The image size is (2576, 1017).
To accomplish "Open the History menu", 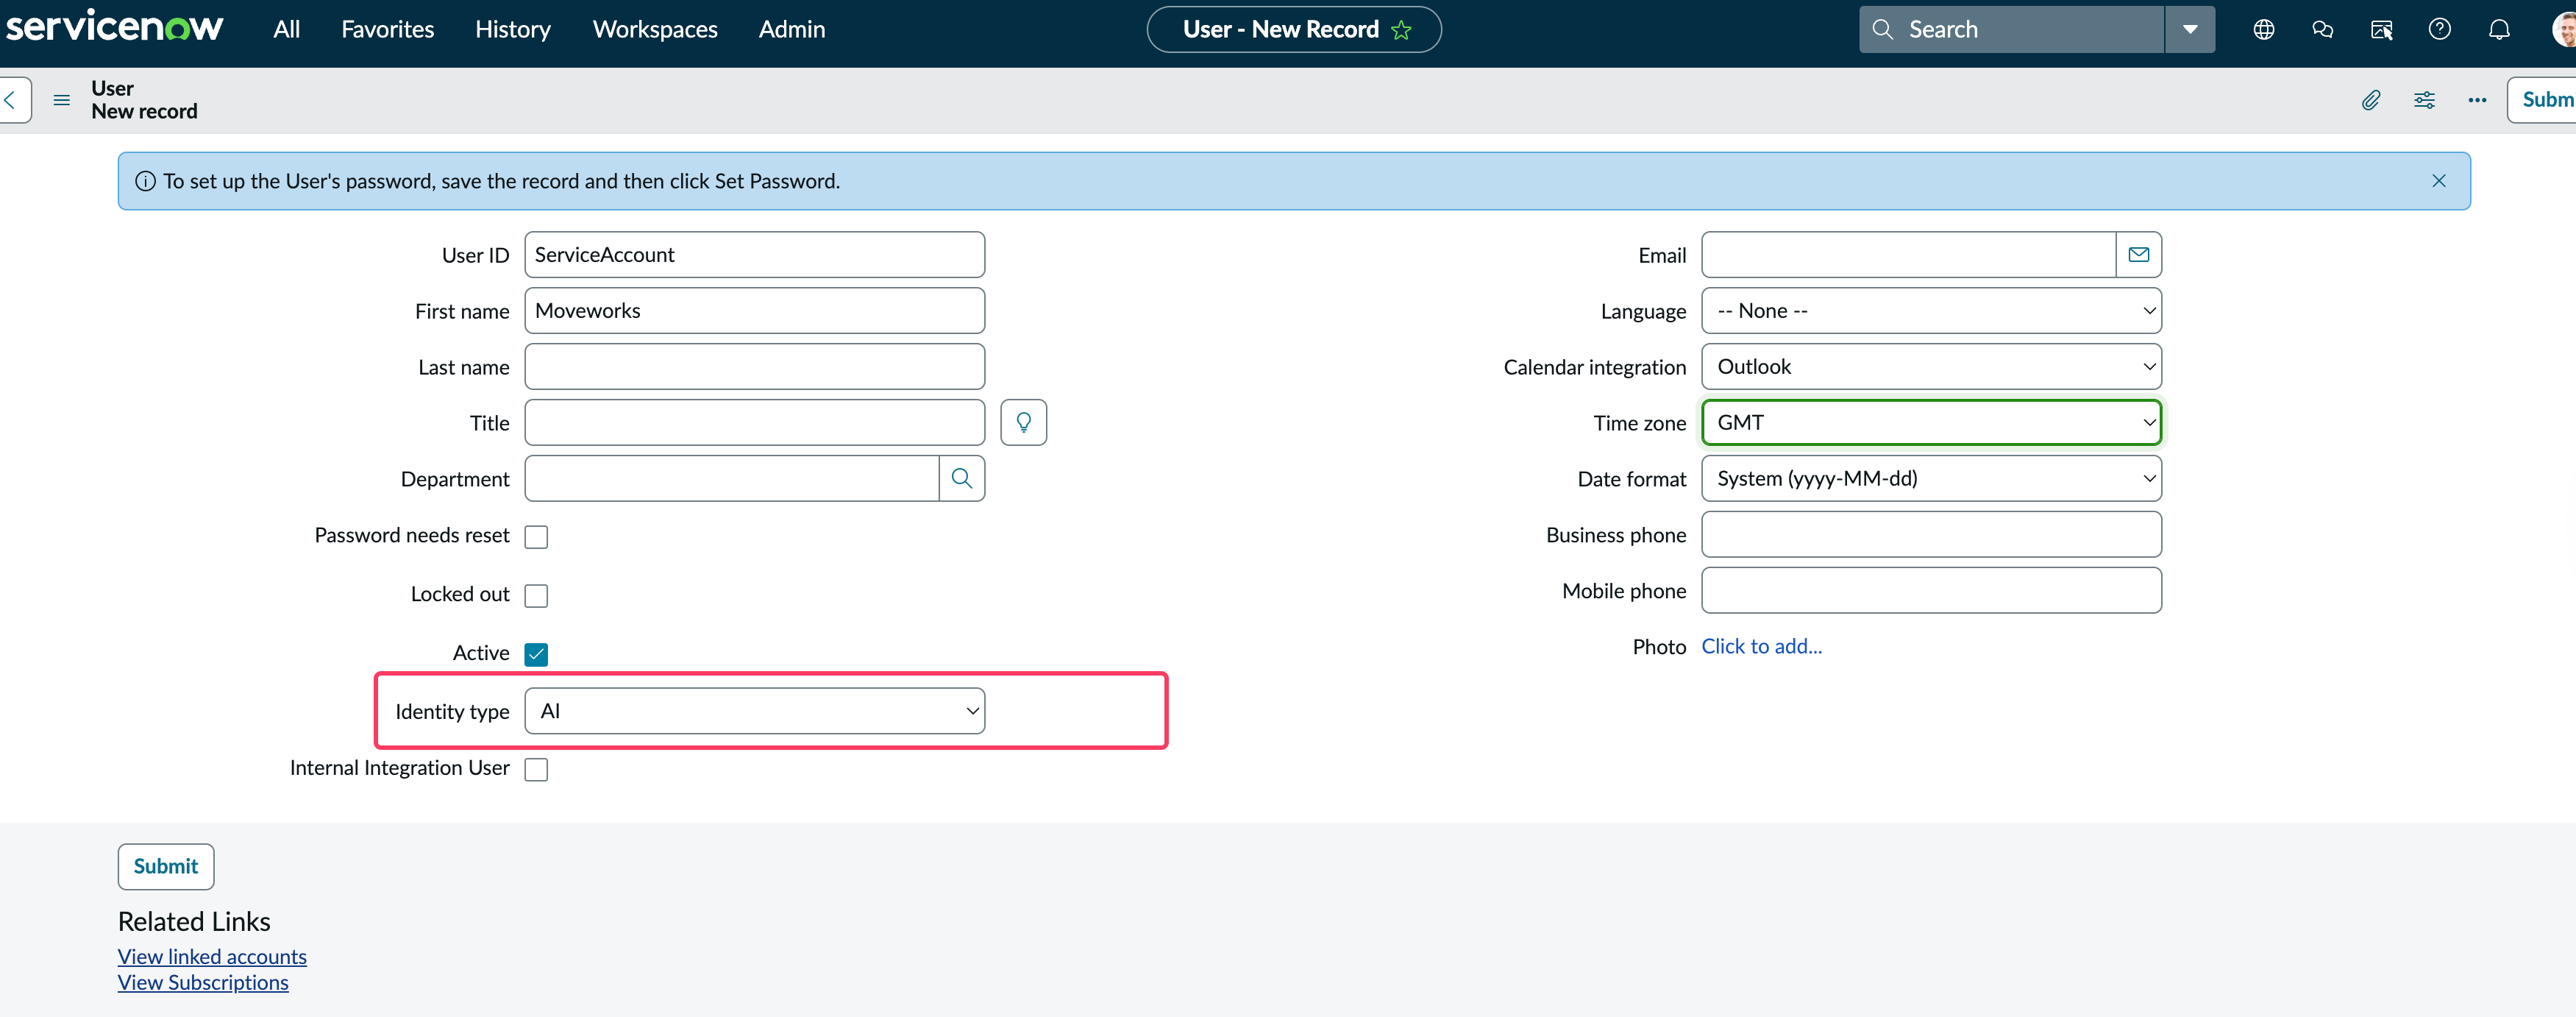I will point(512,30).
